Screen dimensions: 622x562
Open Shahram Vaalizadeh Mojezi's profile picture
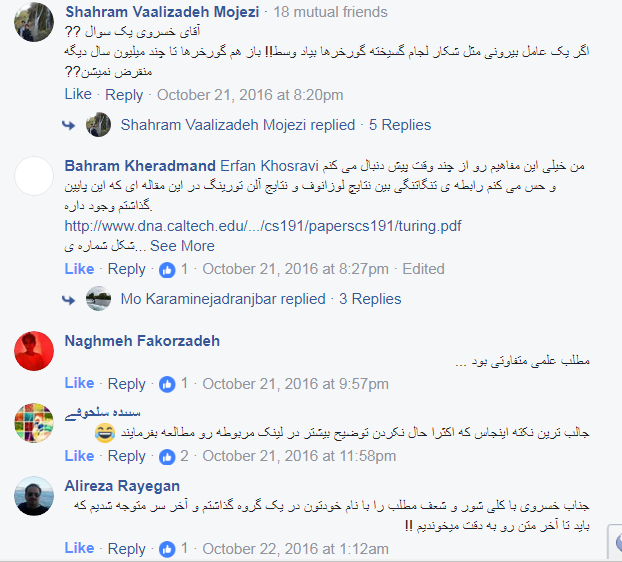point(34,22)
